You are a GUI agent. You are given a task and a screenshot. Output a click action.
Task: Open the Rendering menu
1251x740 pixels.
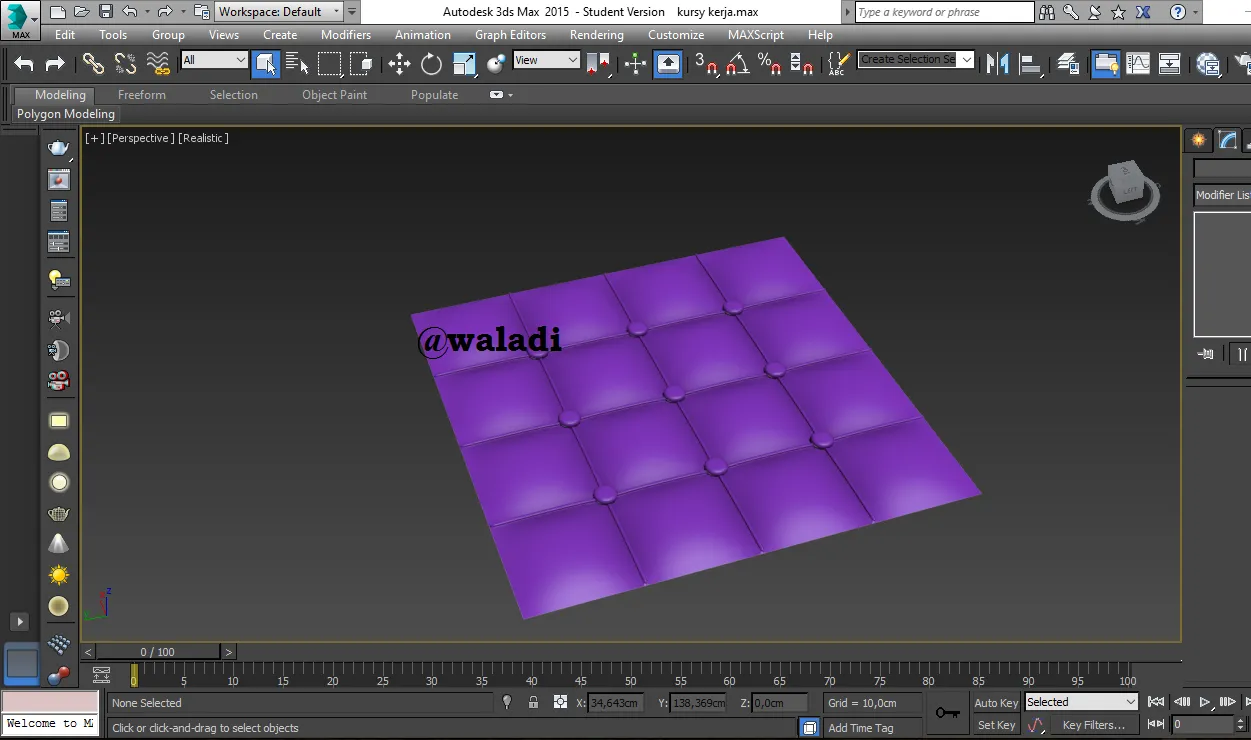(597, 34)
